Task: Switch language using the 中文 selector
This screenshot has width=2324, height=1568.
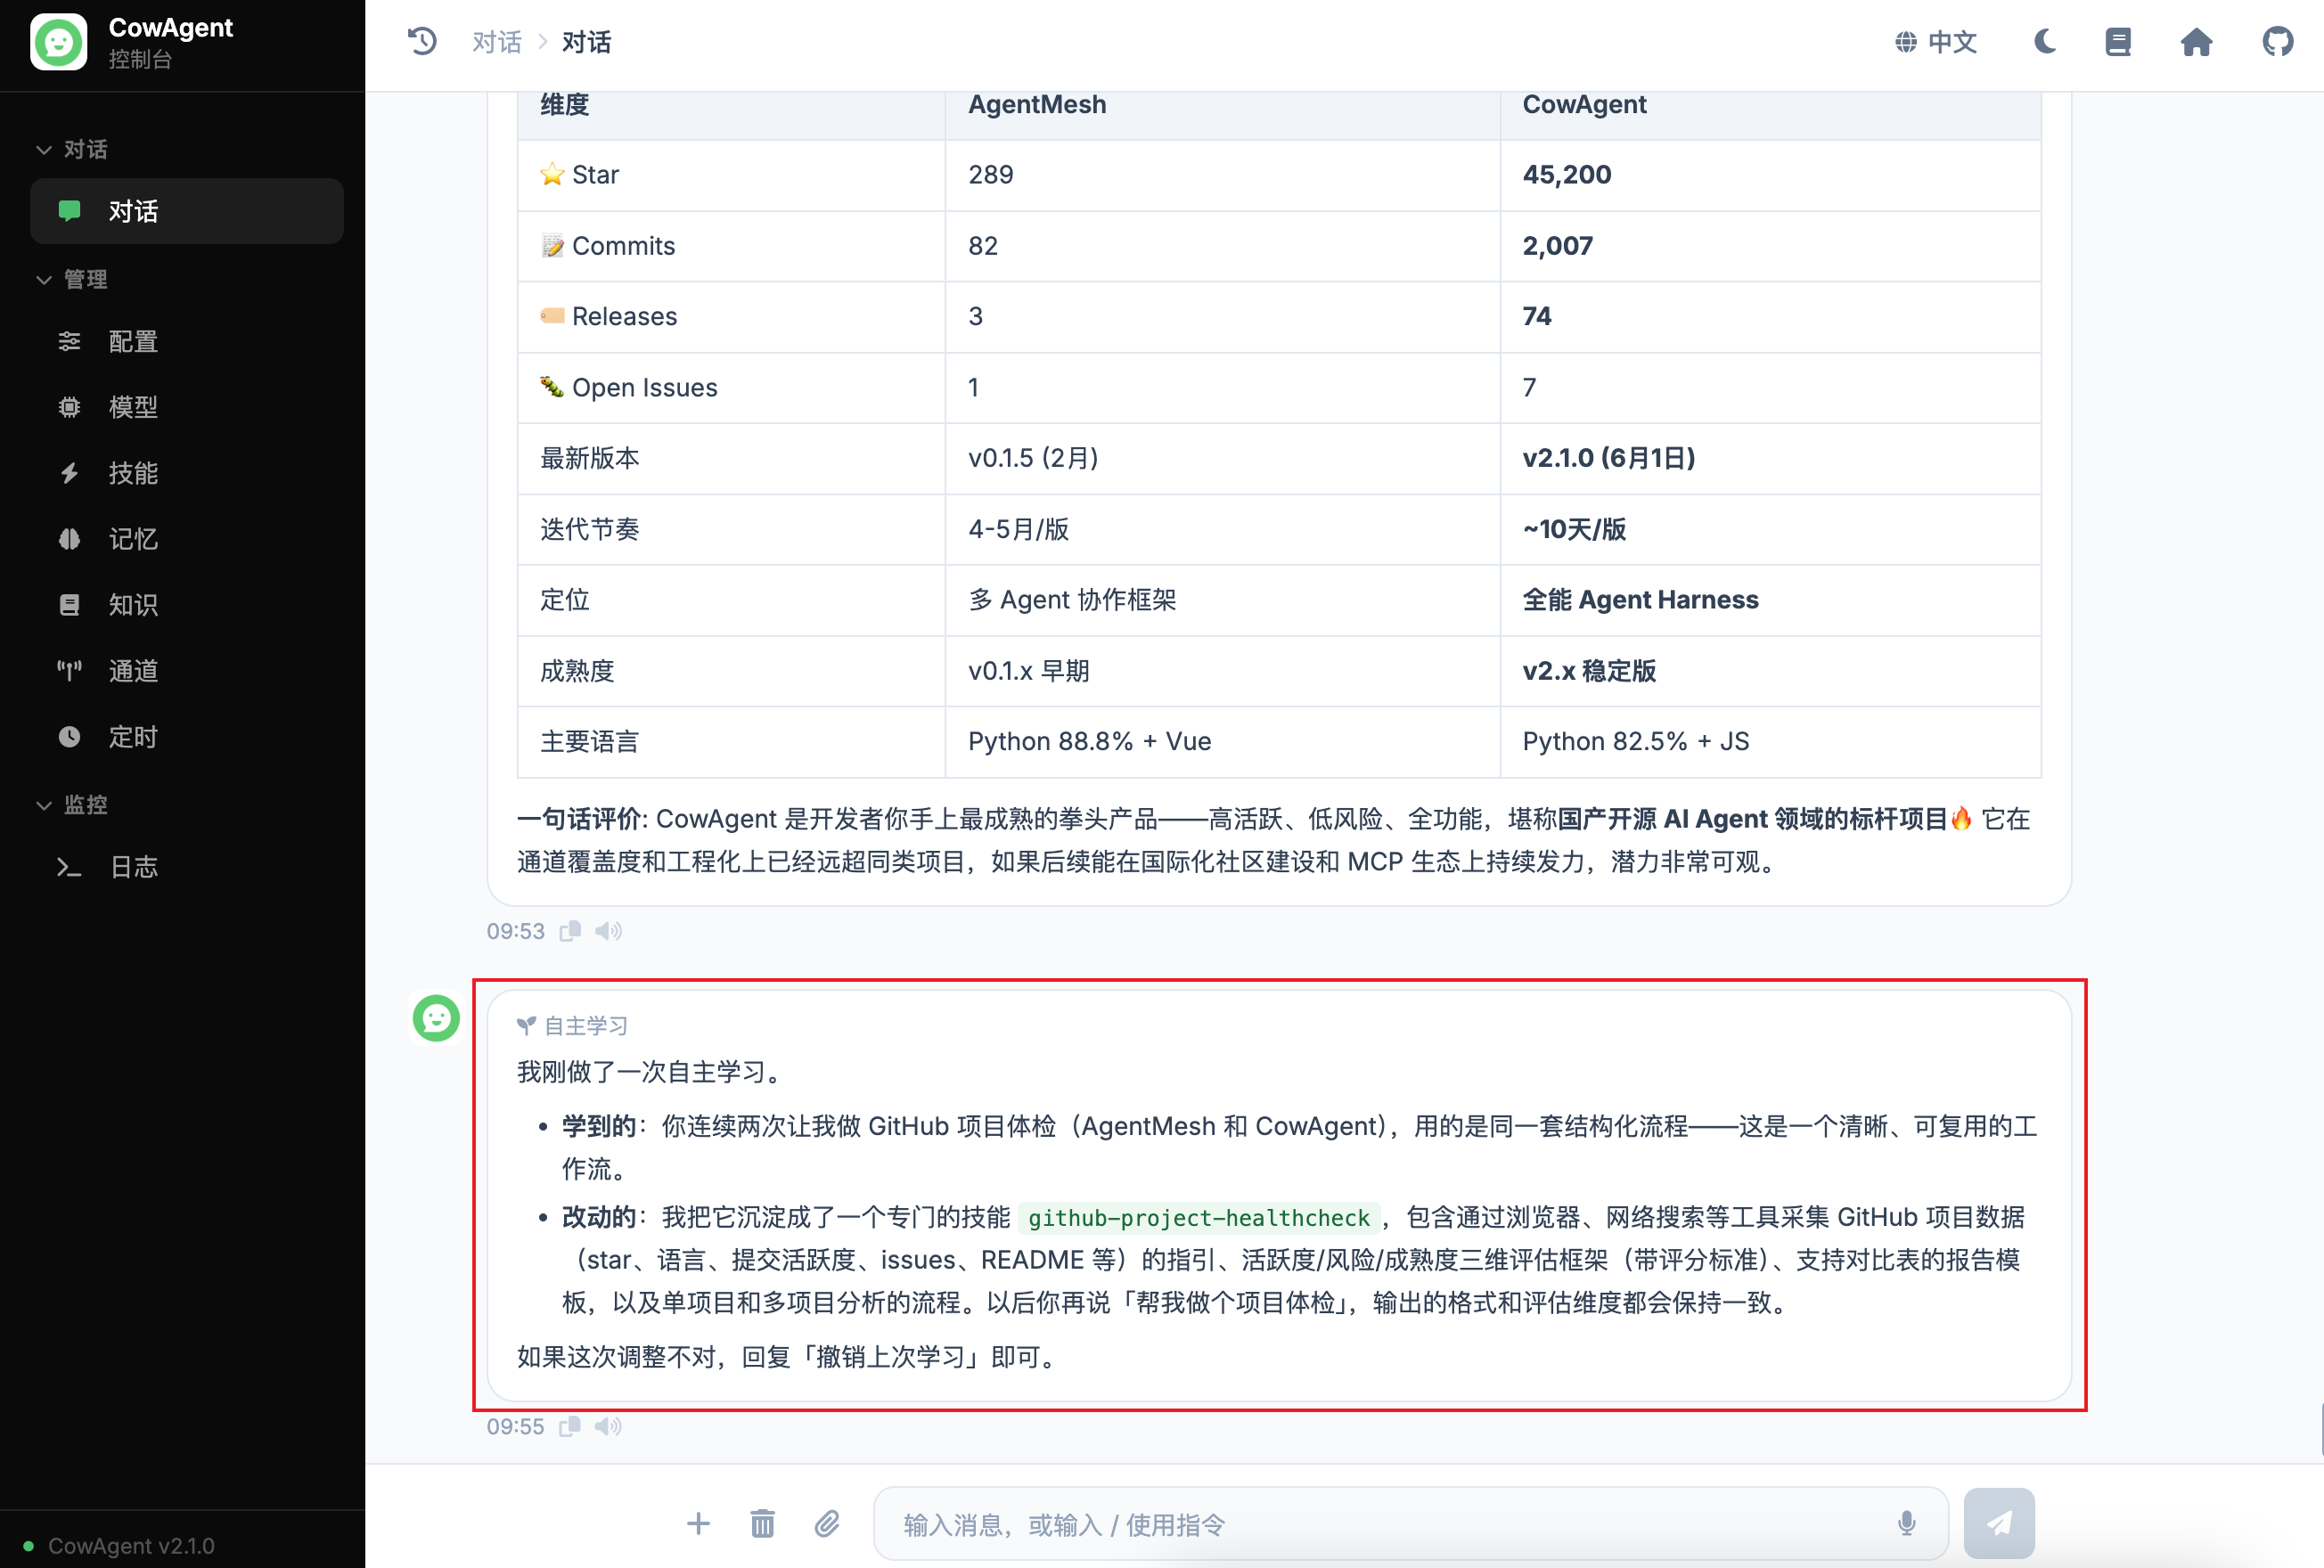Action: point(1936,42)
